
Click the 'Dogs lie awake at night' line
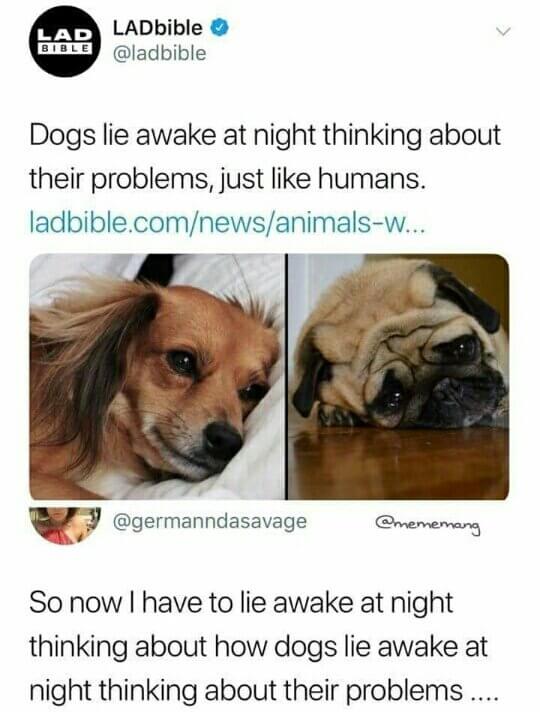[265, 136]
